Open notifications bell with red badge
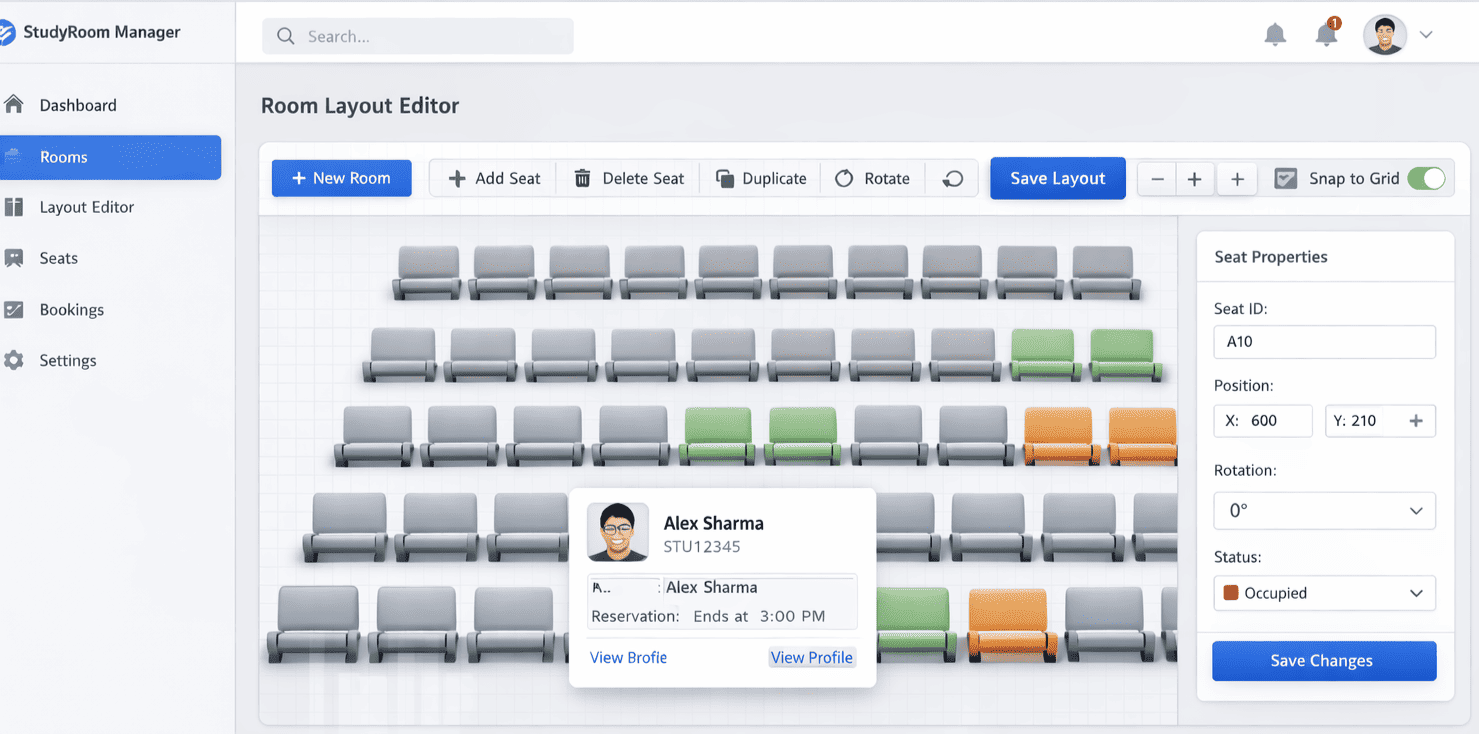The height and width of the screenshot is (734, 1479). pos(1327,34)
